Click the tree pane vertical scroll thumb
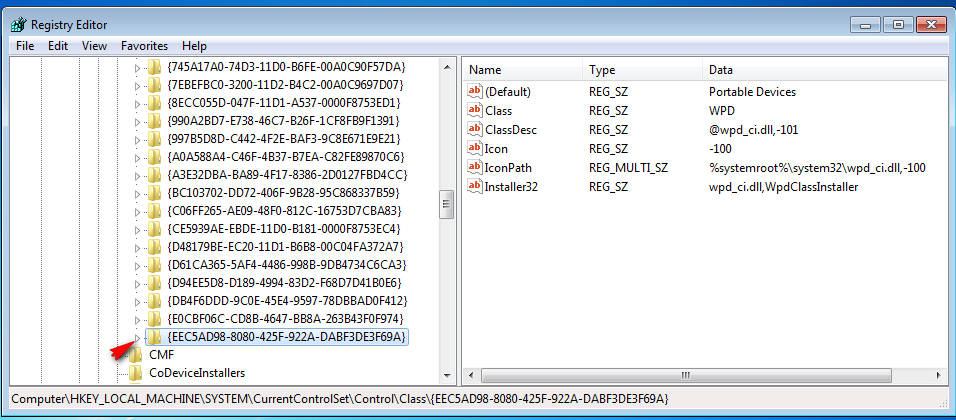The height and width of the screenshot is (420, 956). (x=447, y=204)
